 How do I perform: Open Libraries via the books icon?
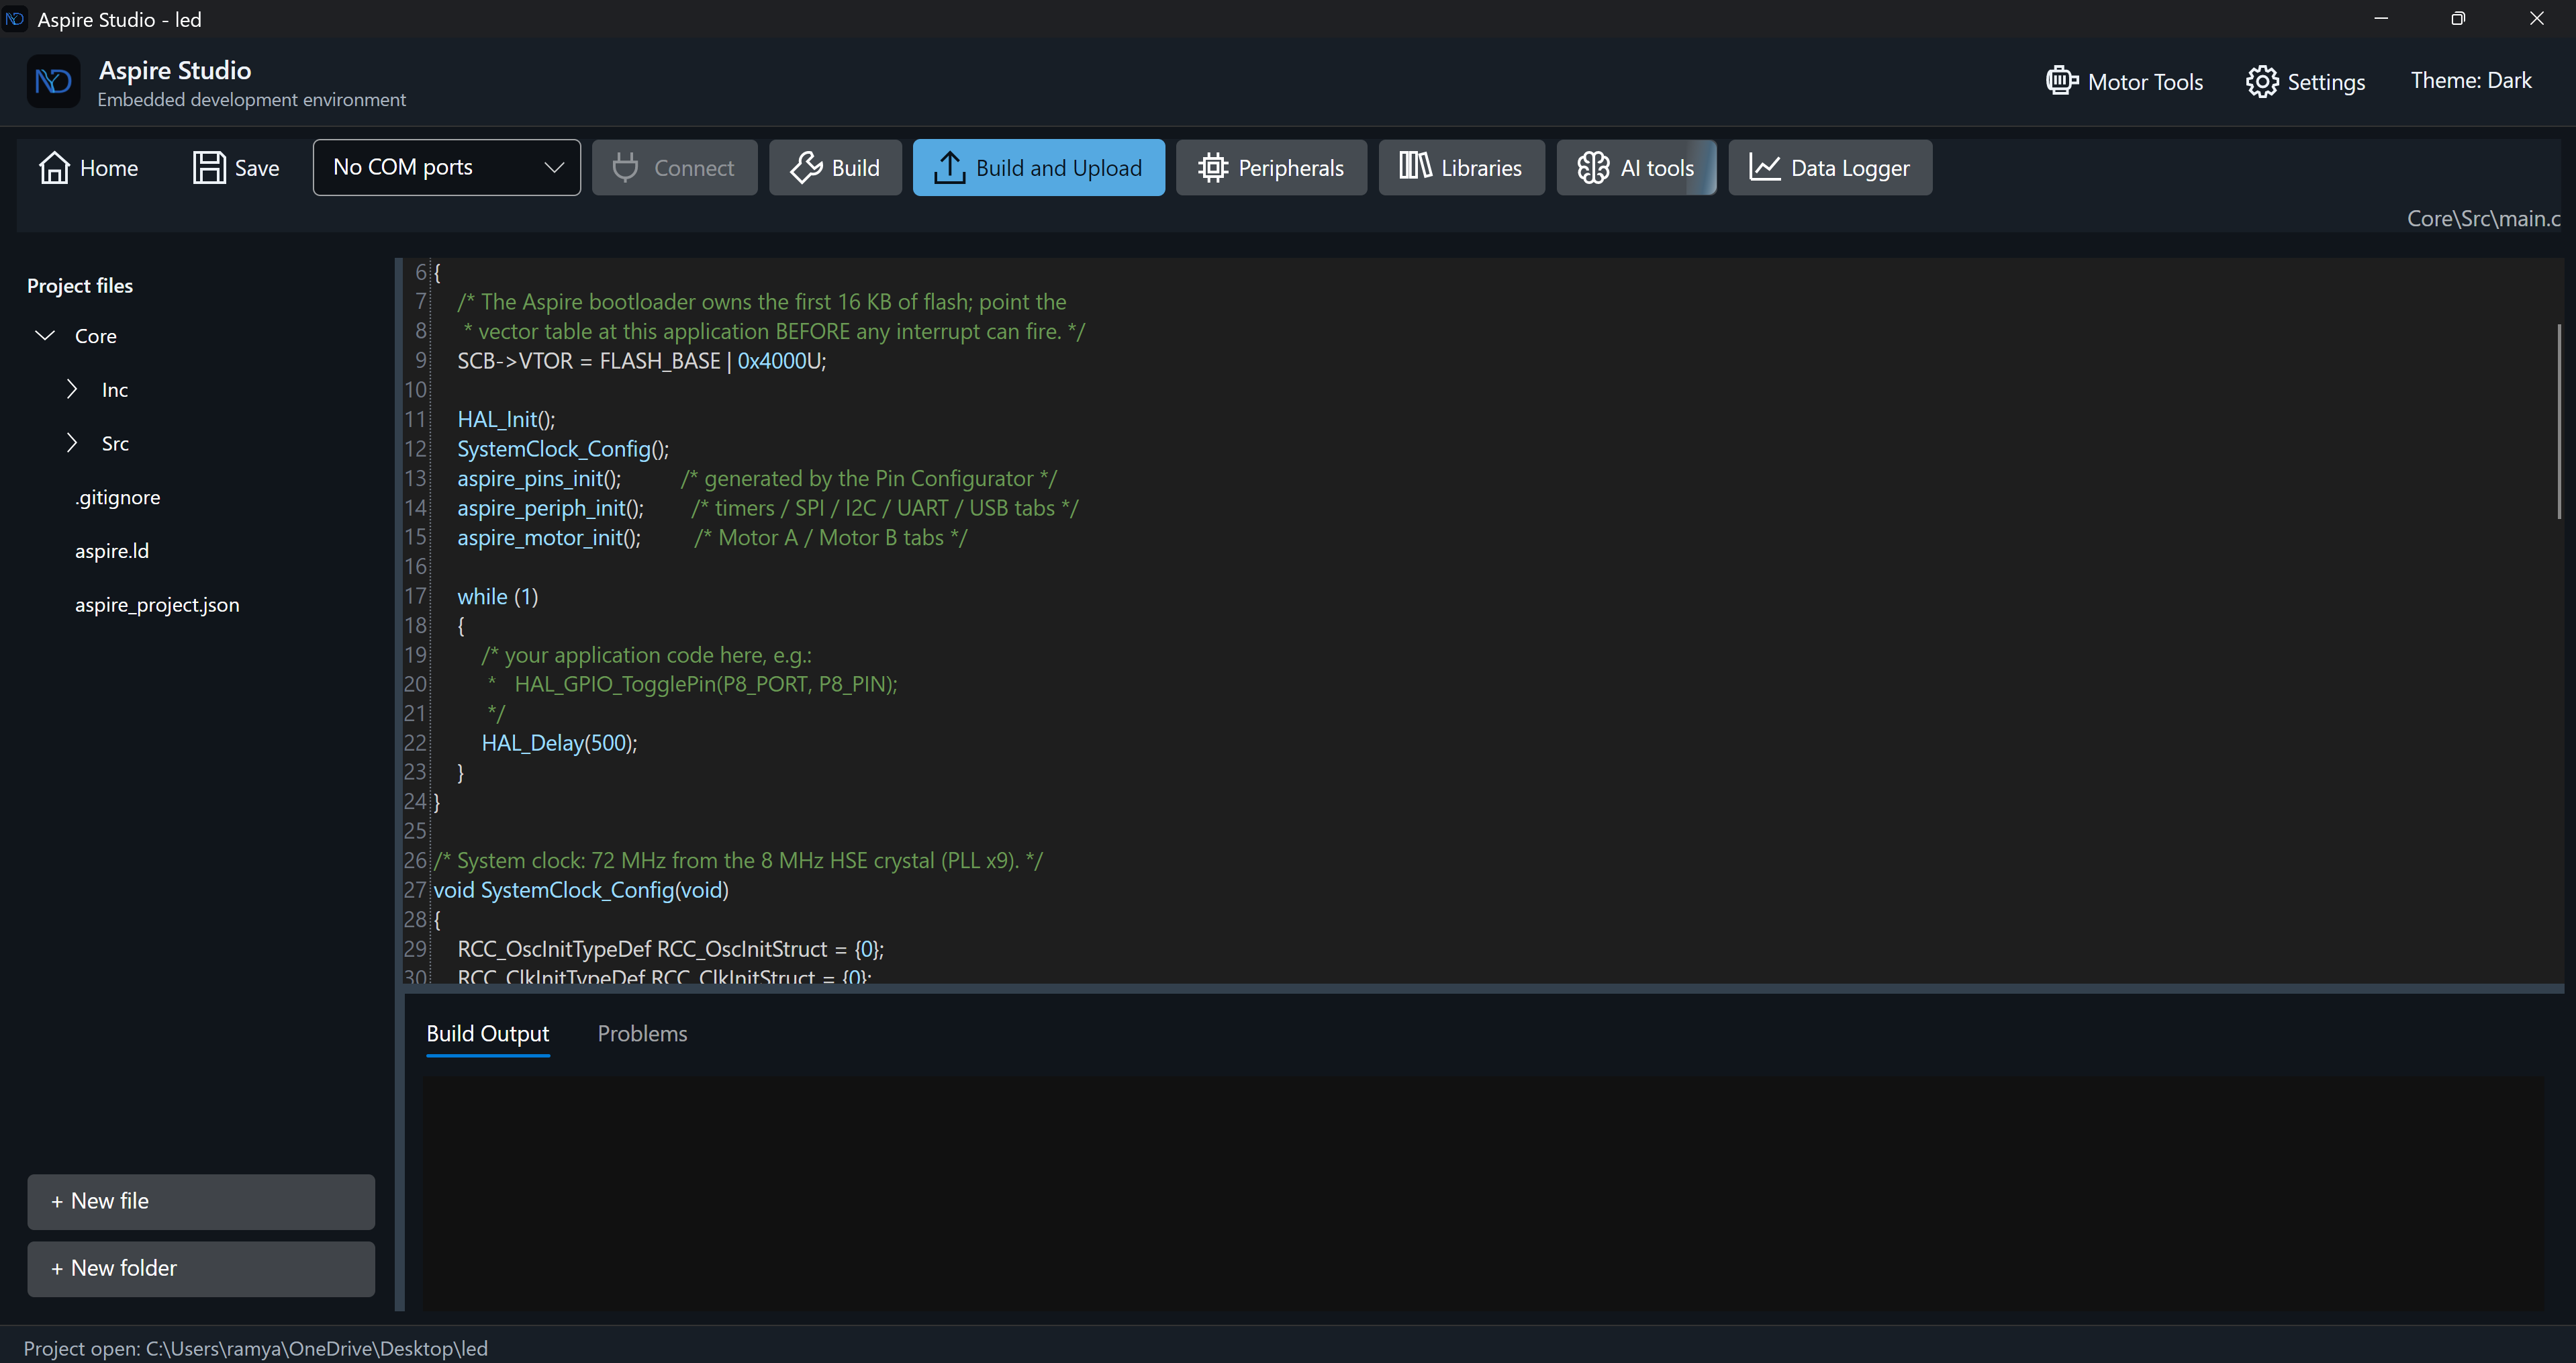coord(1415,166)
